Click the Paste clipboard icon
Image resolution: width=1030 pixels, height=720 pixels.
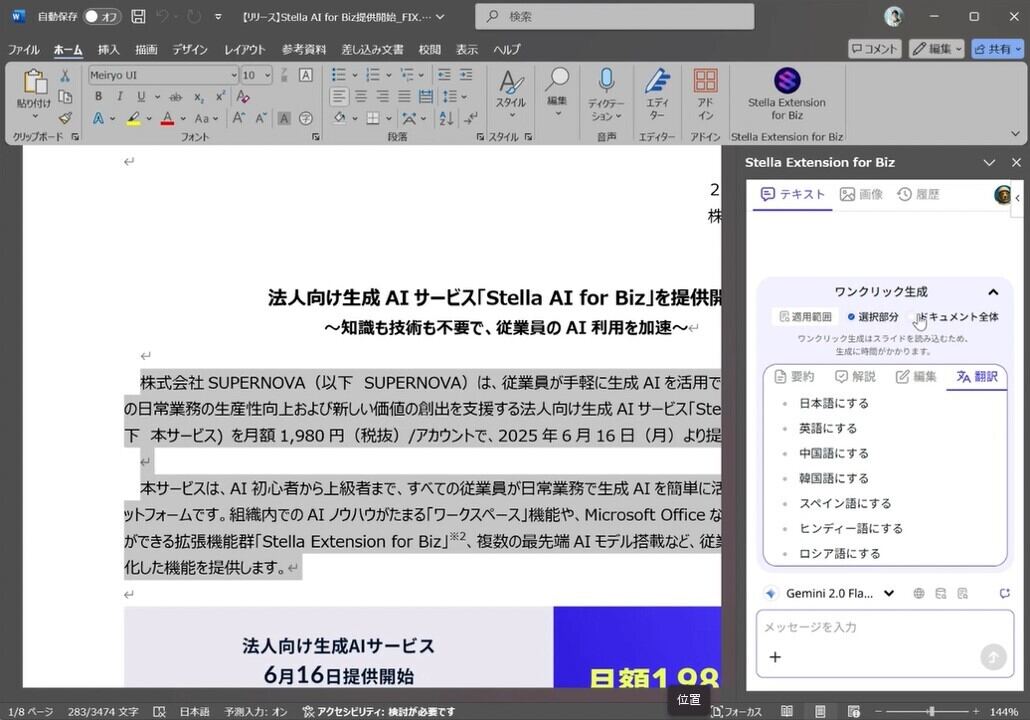point(35,82)
